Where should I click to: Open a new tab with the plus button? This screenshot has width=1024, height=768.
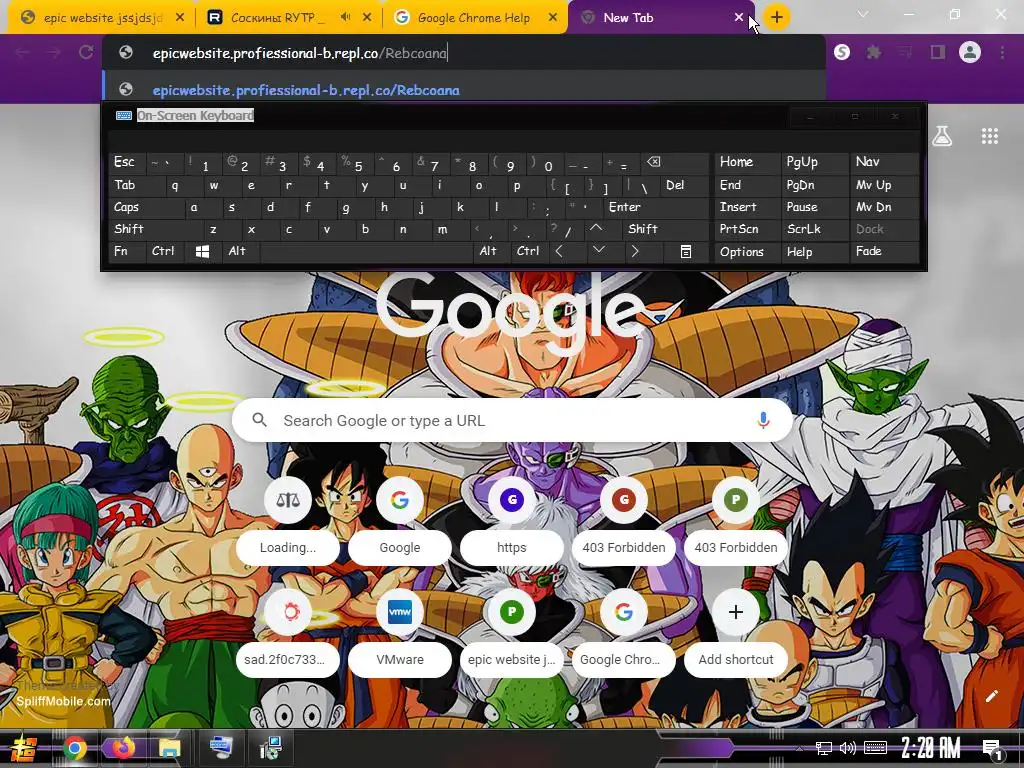(776, 17)
